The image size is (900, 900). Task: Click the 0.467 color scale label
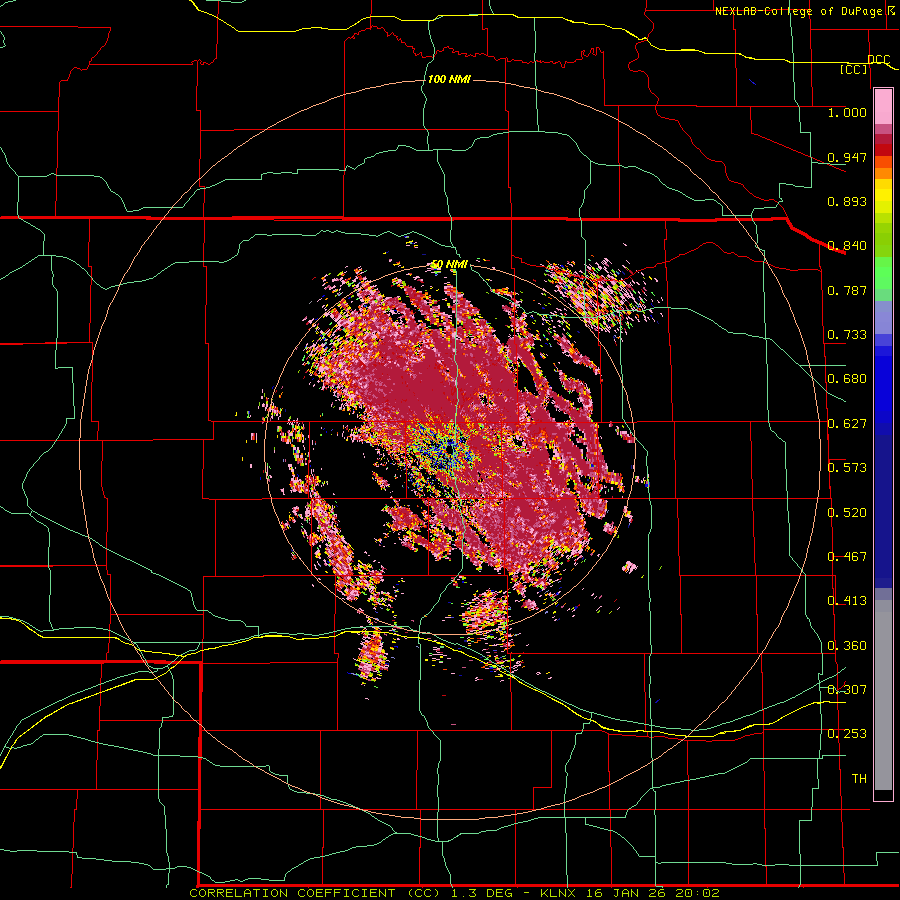[x=847, y=557]
